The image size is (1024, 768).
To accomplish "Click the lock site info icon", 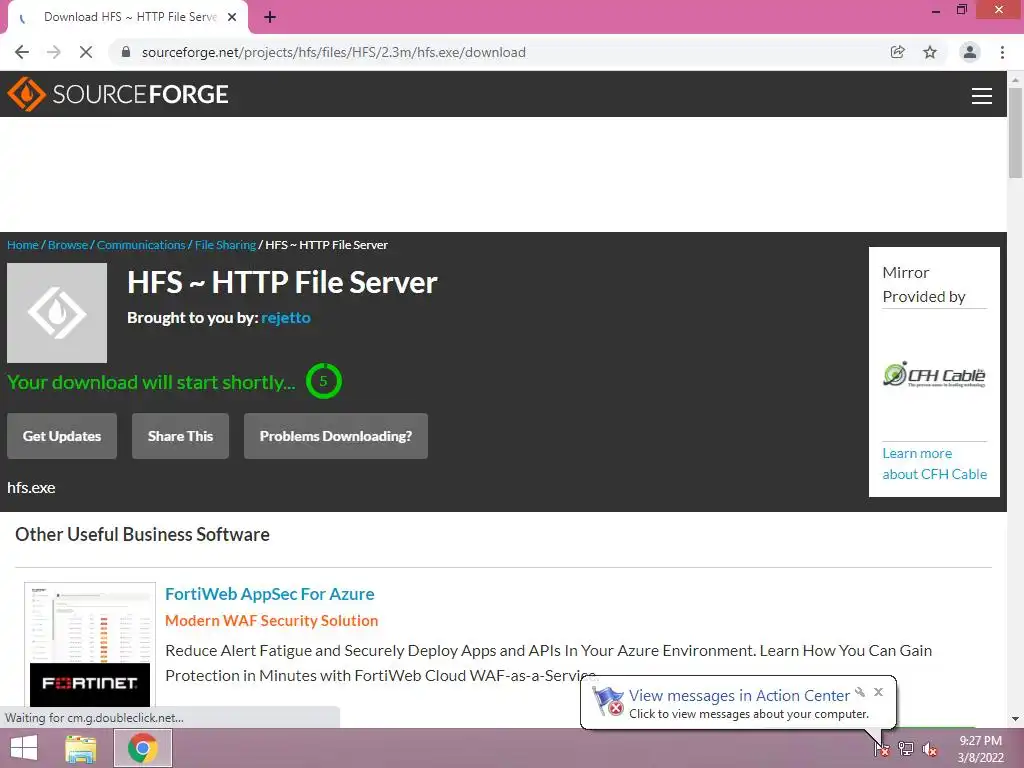I will [x=126, y=52].
